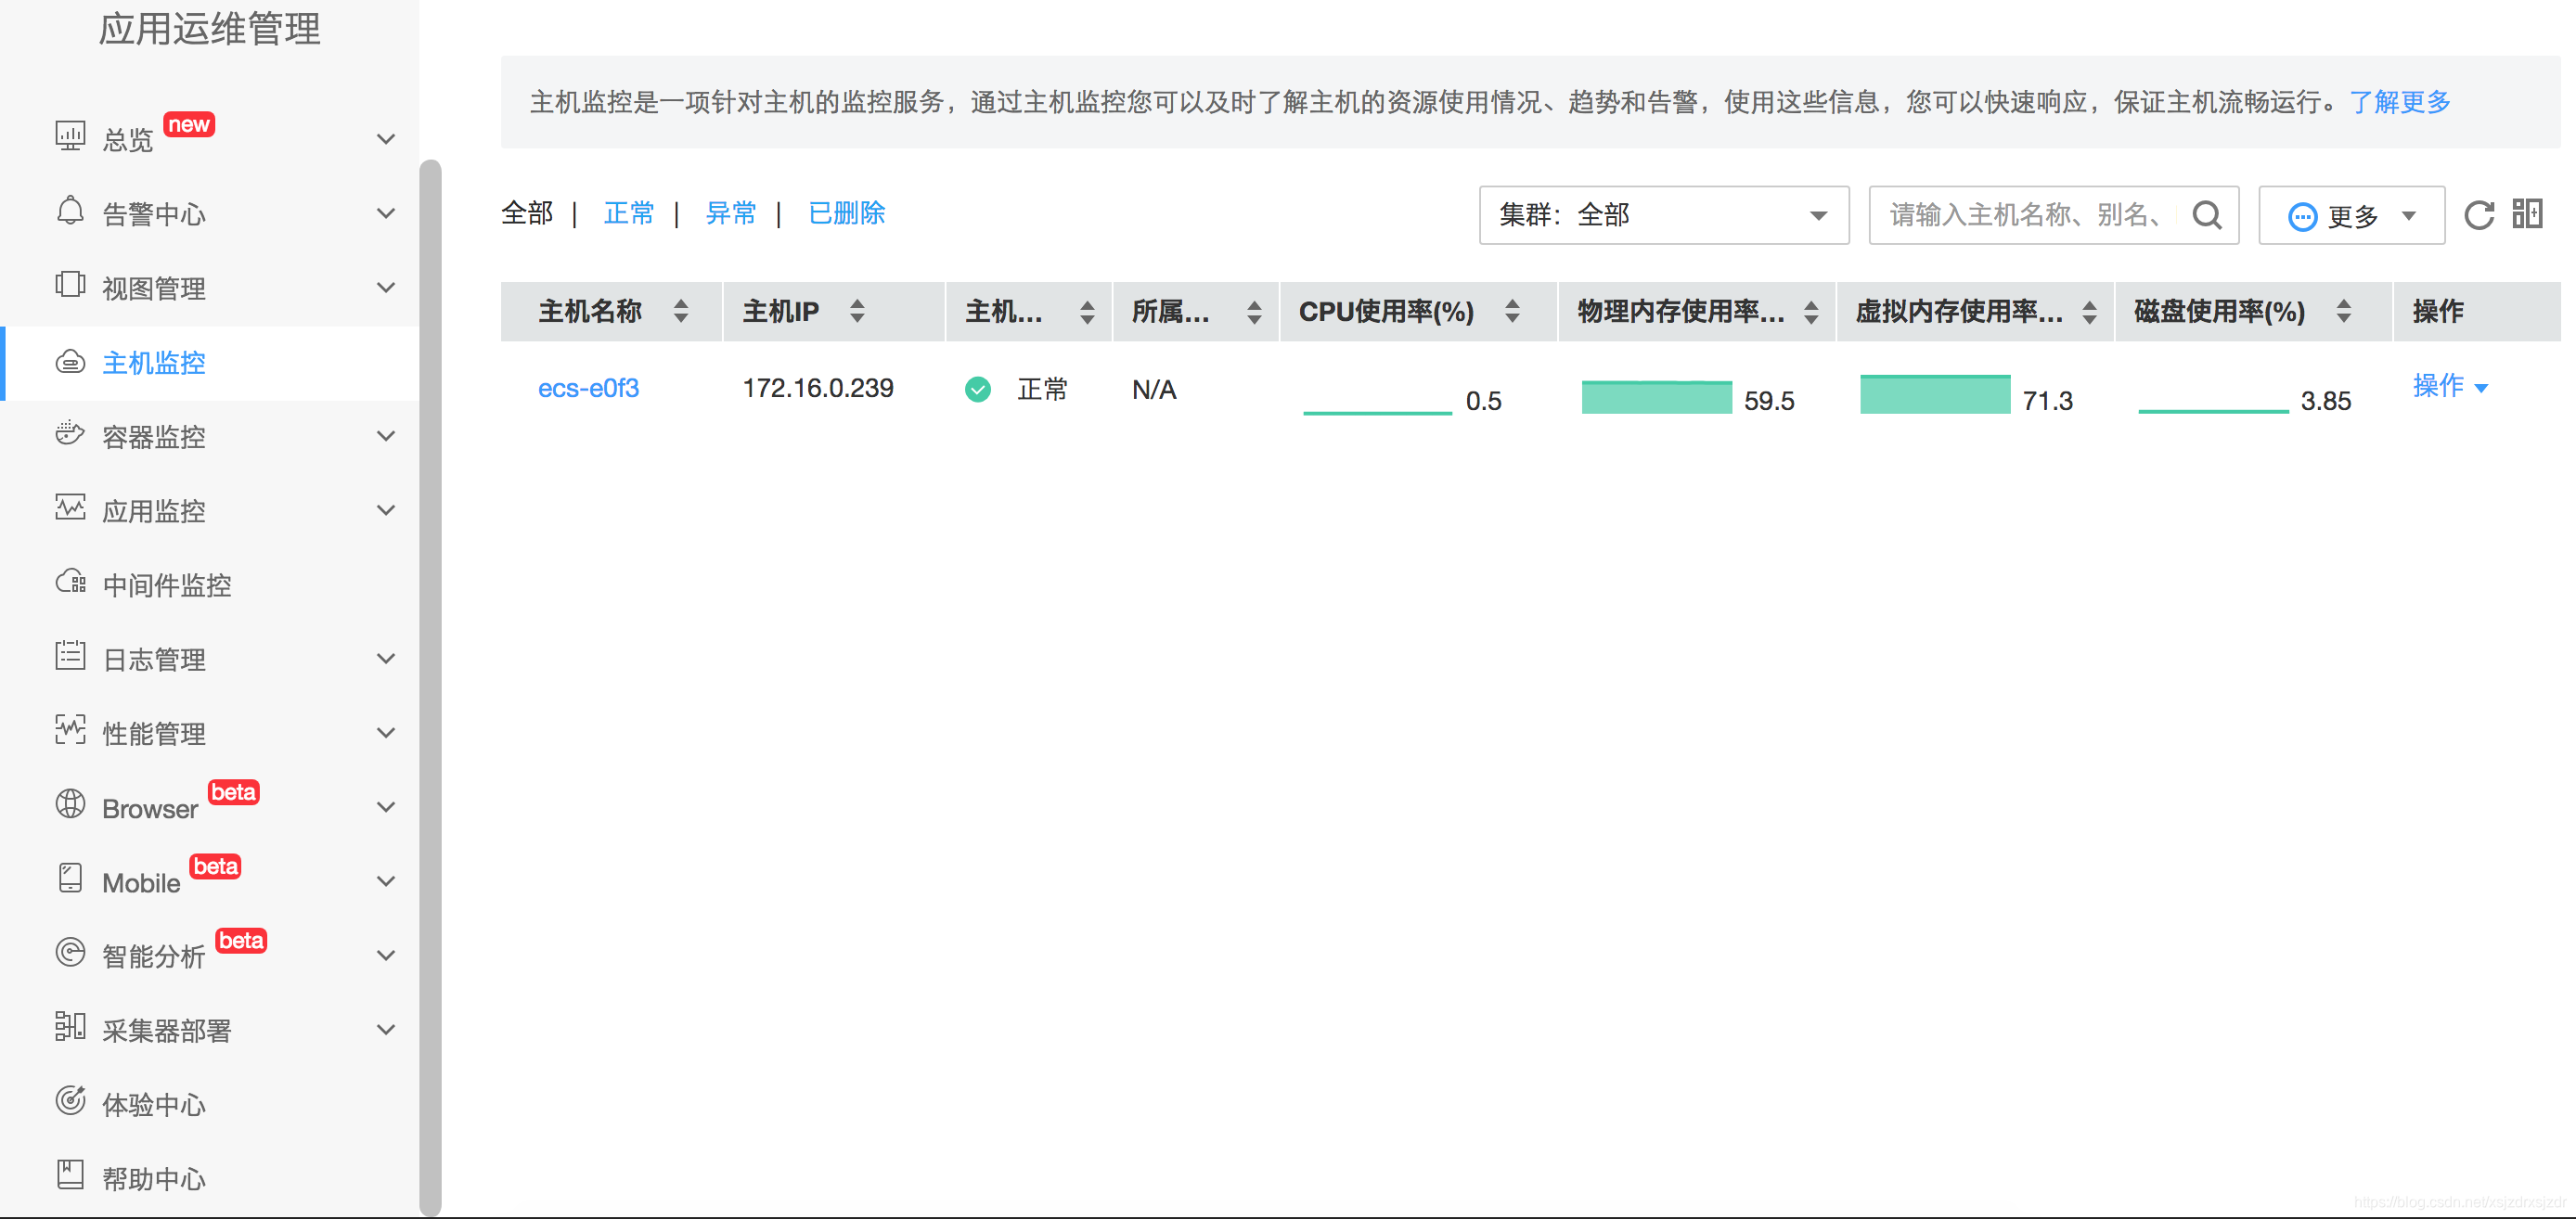
Task: Click the search magnifier icon
Action: point(2206,215)
